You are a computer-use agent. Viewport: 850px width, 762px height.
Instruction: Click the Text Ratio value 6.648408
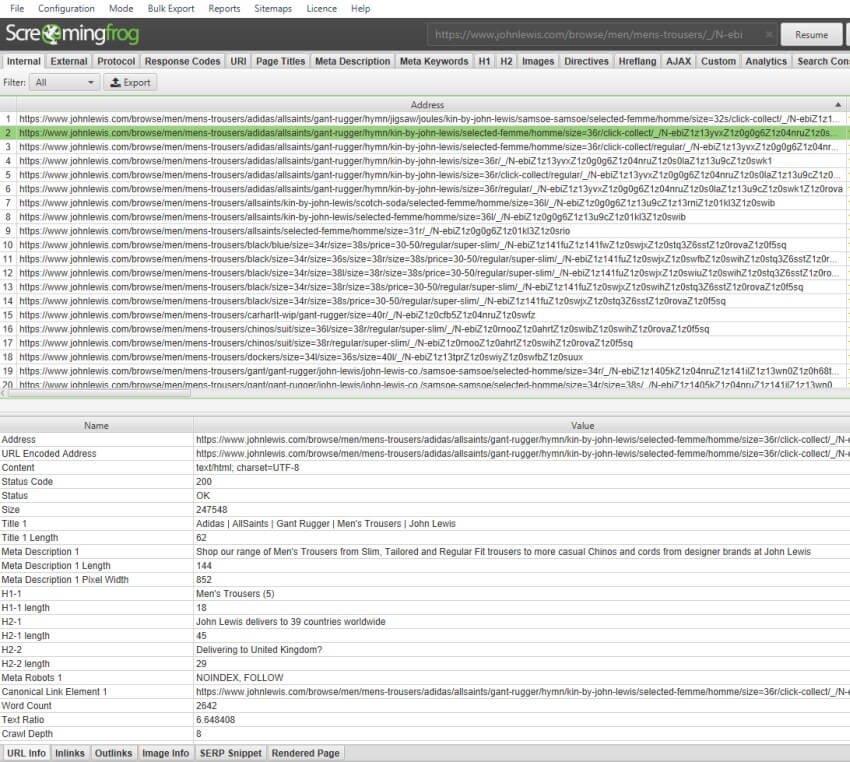215,720
